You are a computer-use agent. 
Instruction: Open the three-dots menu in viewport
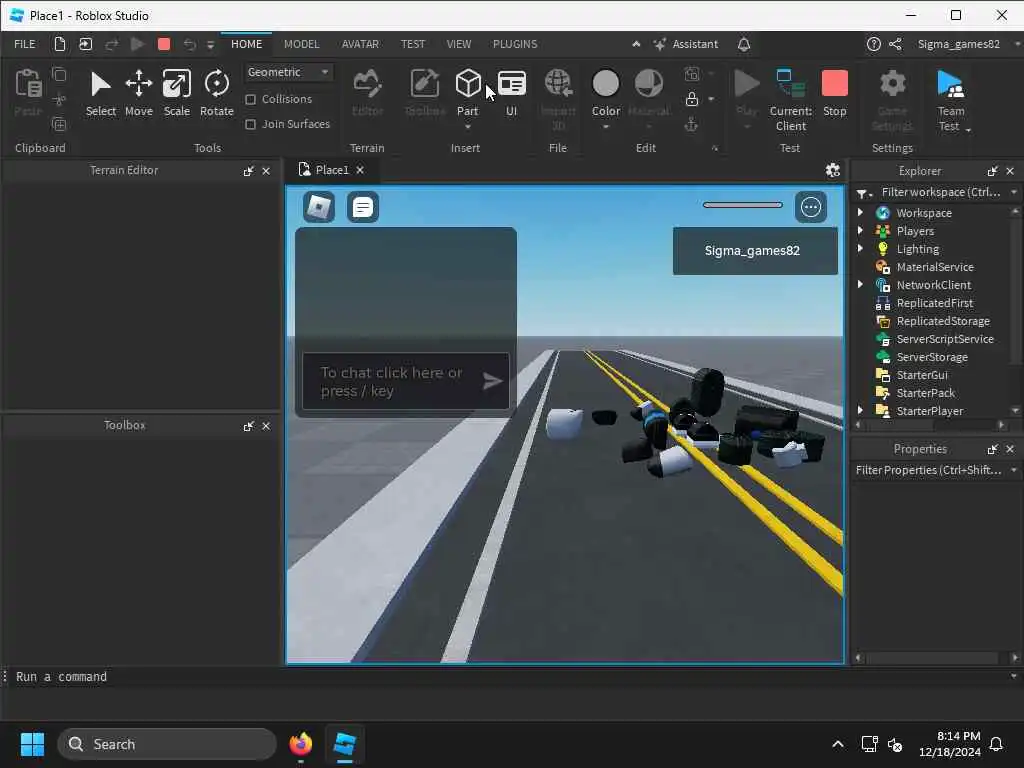[x=810, y=208]
